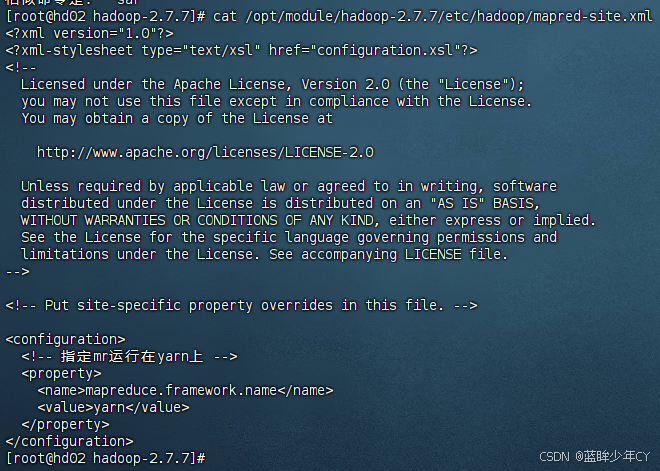
Task: Click the Unless required by applicable law line
Action: pos(289,186)
